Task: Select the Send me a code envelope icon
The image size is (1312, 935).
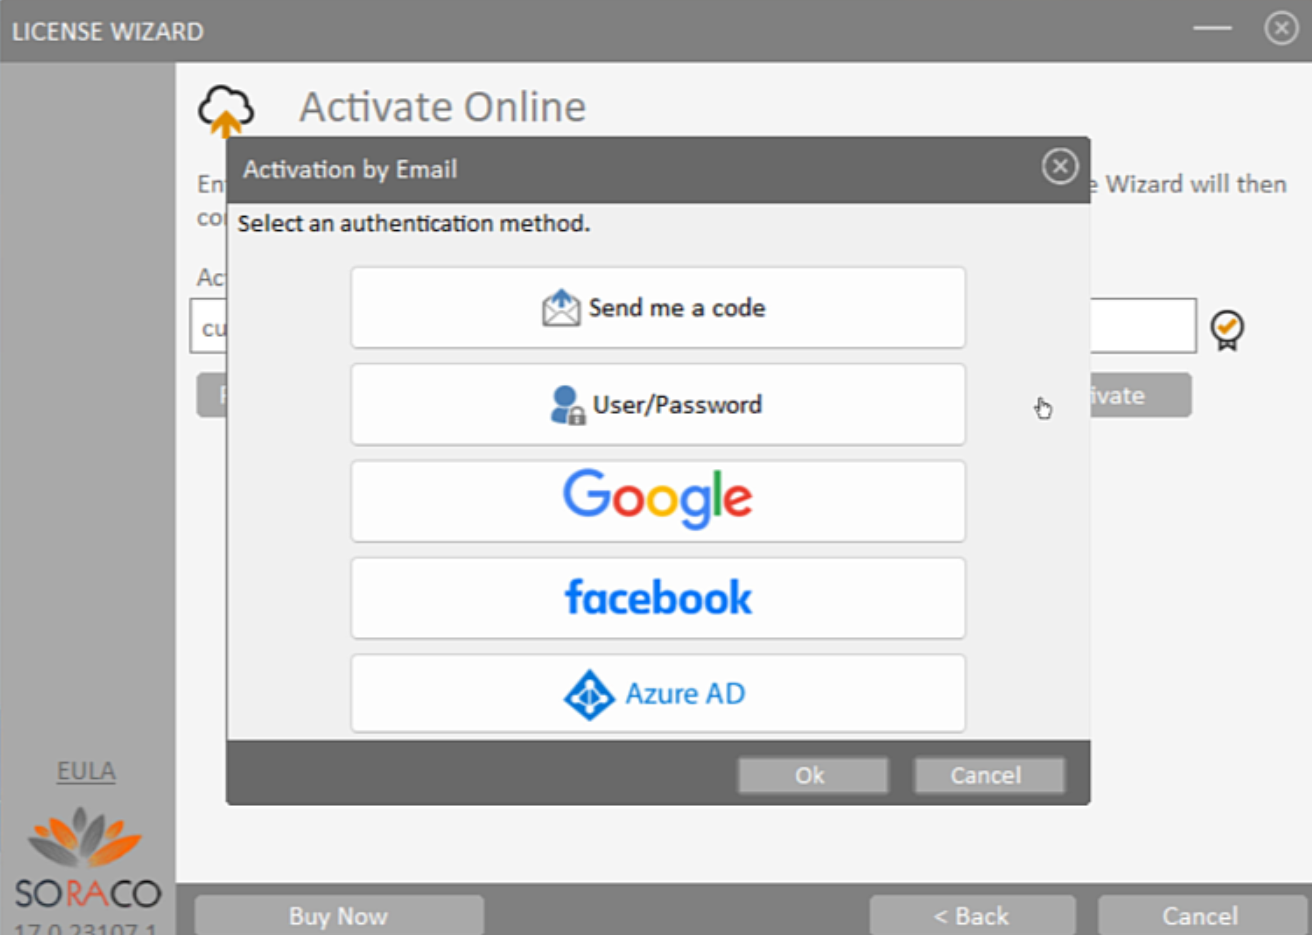Action: (x=561, y=307)
